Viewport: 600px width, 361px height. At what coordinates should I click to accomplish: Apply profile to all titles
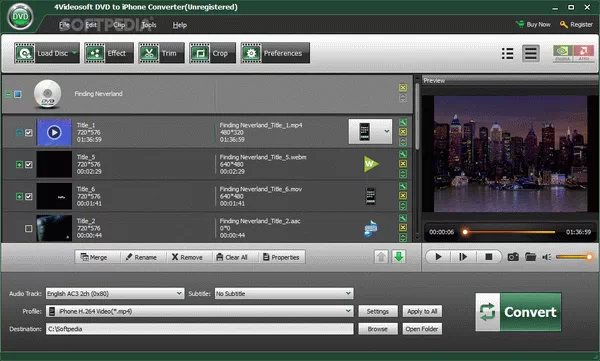pos(422,311)
